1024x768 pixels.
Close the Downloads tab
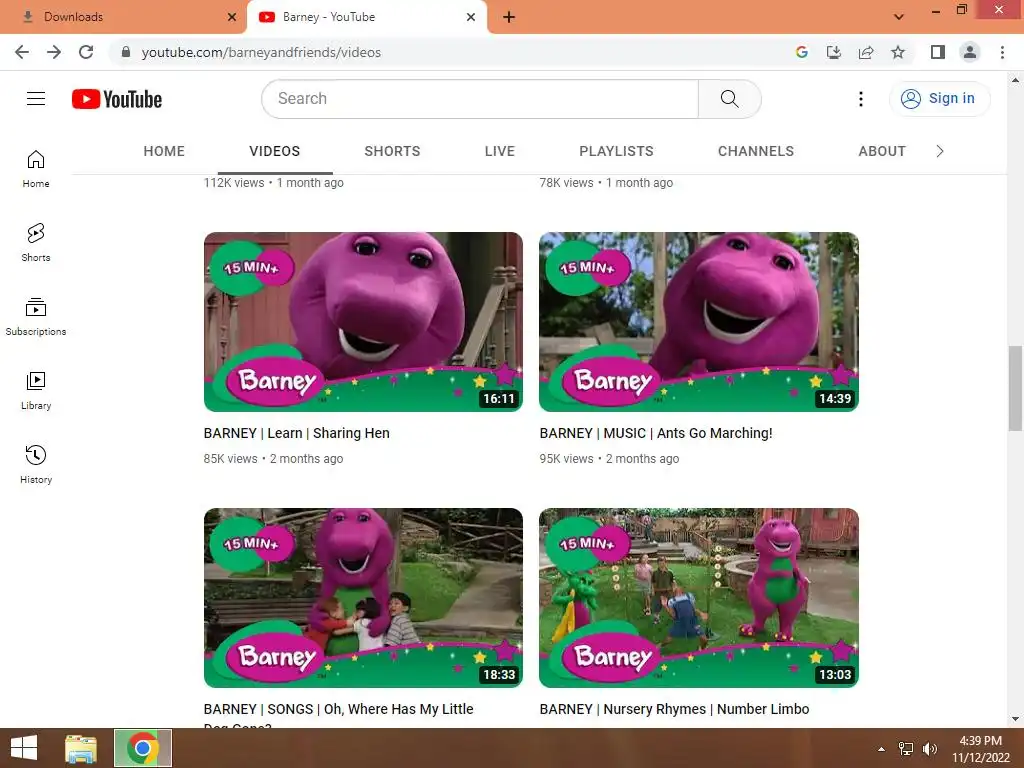pos(232,17)
